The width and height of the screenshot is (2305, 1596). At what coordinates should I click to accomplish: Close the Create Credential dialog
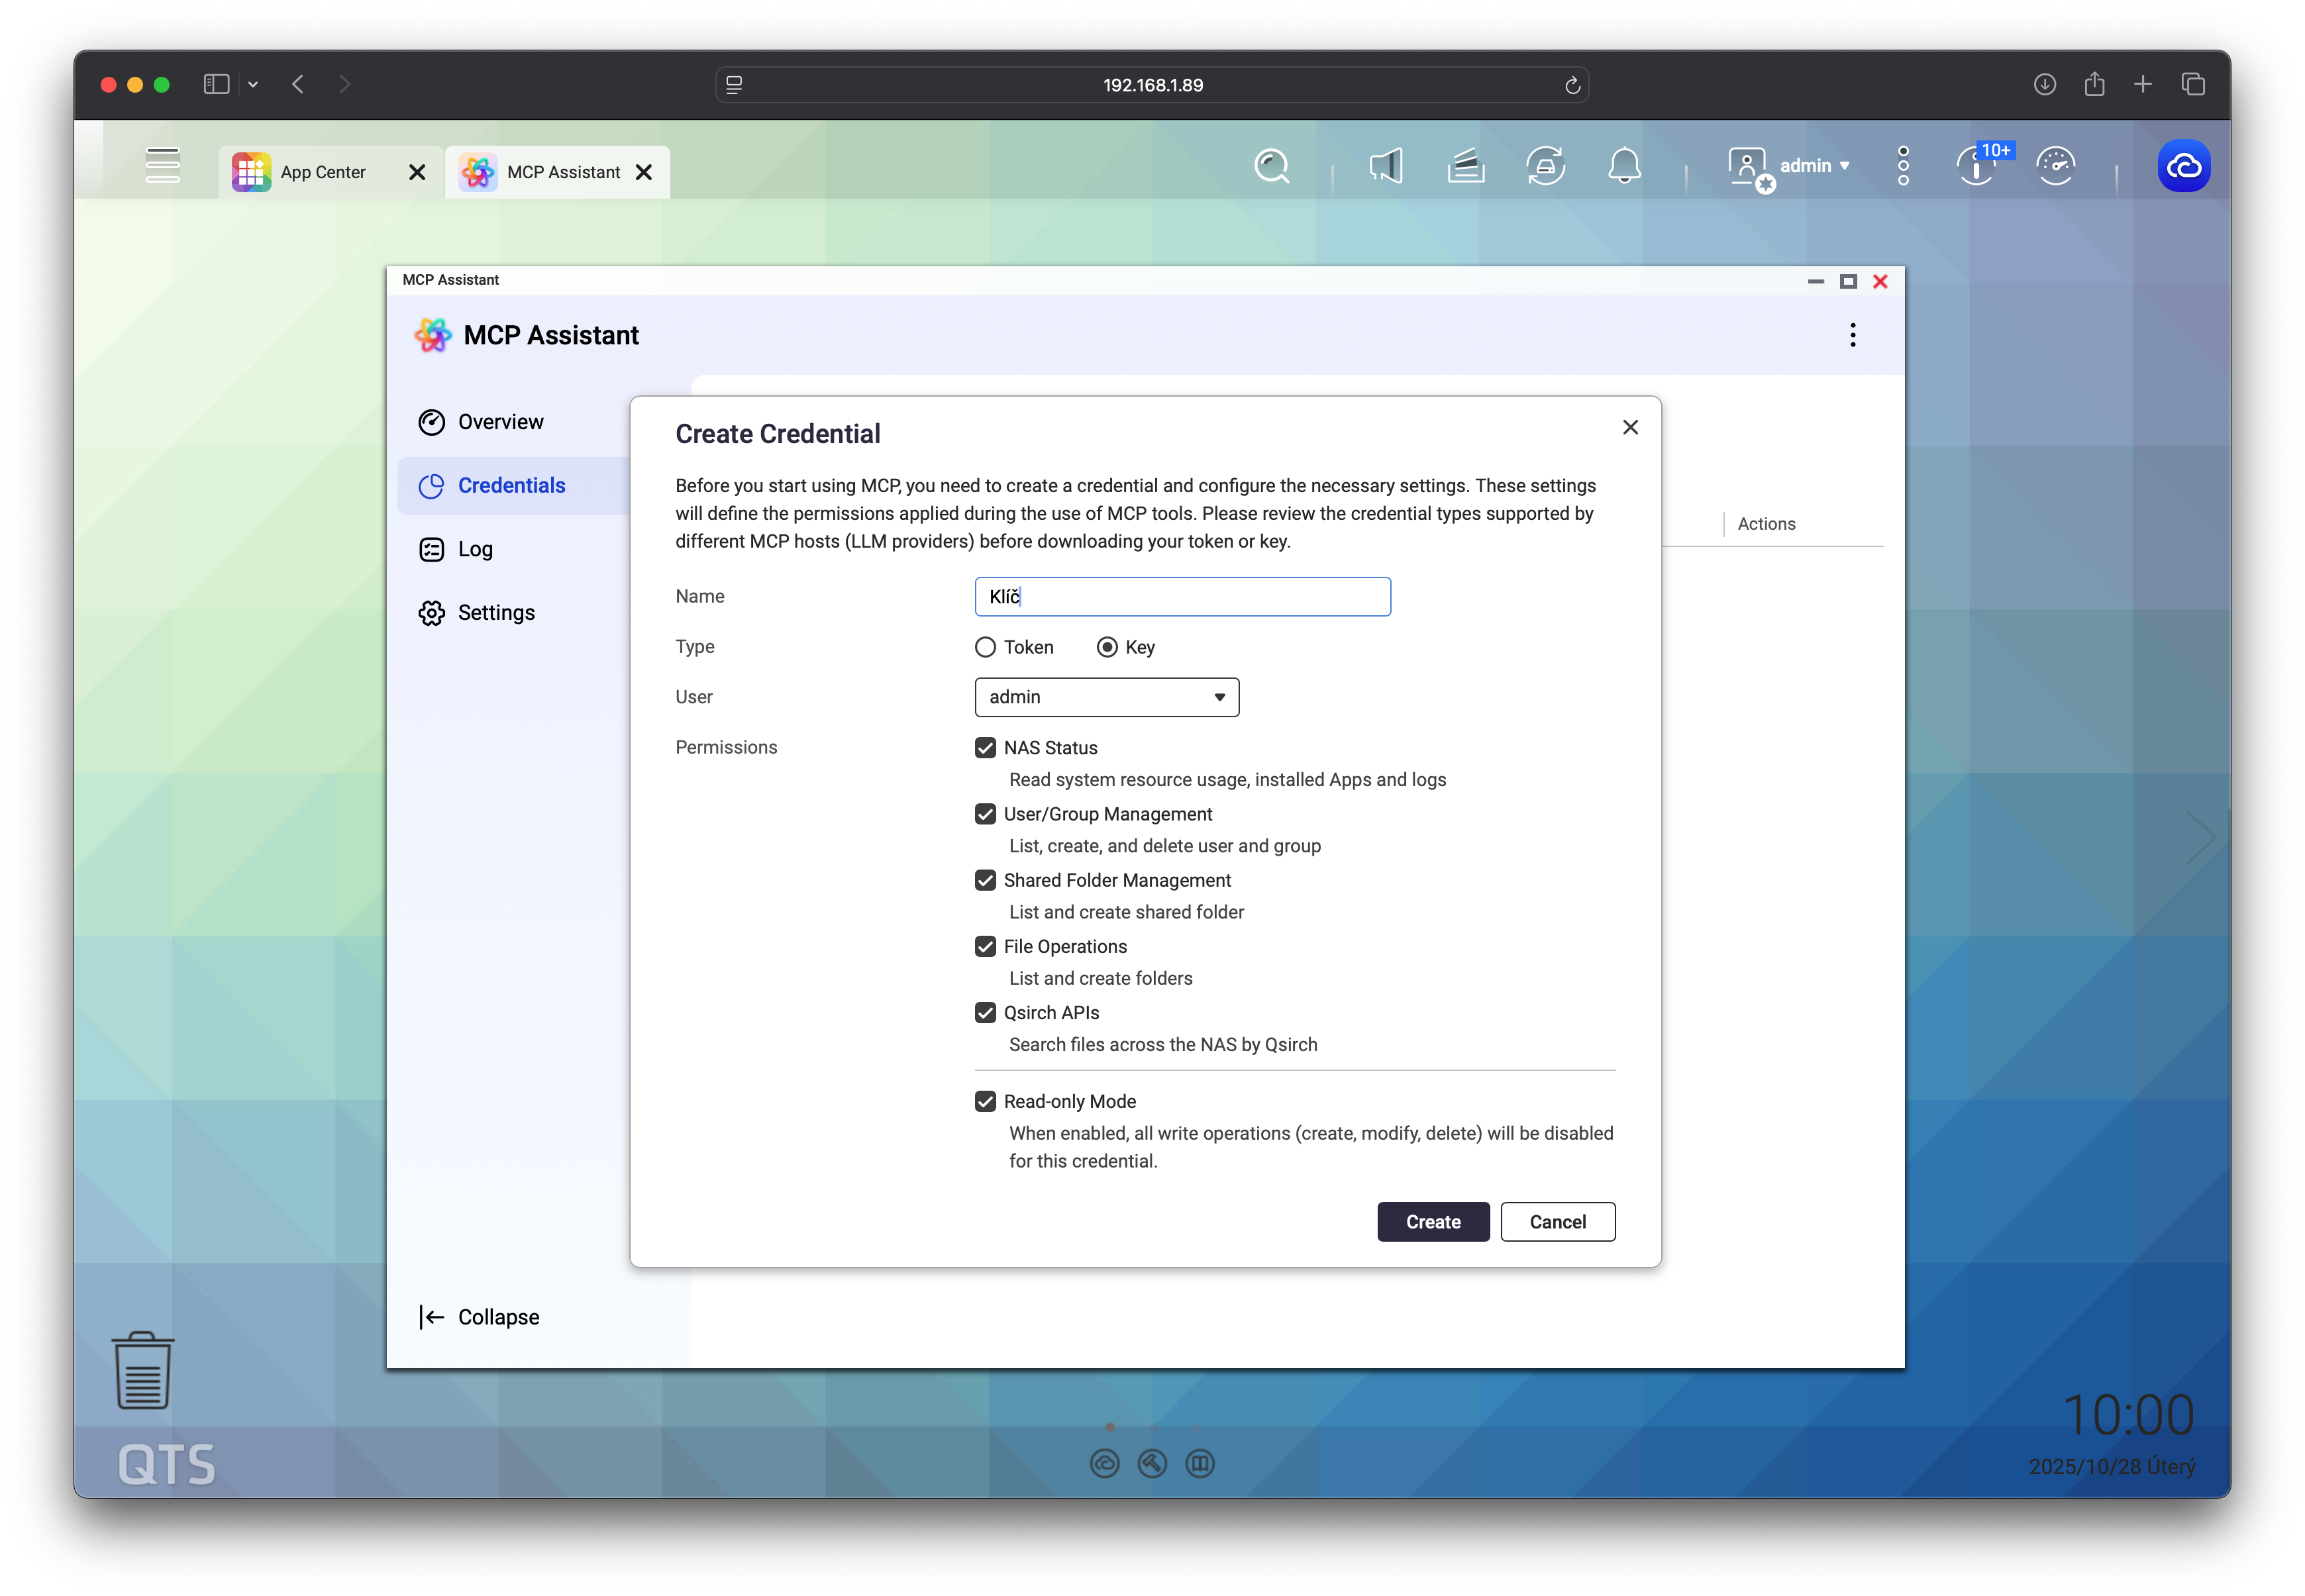coord(1629,428)
